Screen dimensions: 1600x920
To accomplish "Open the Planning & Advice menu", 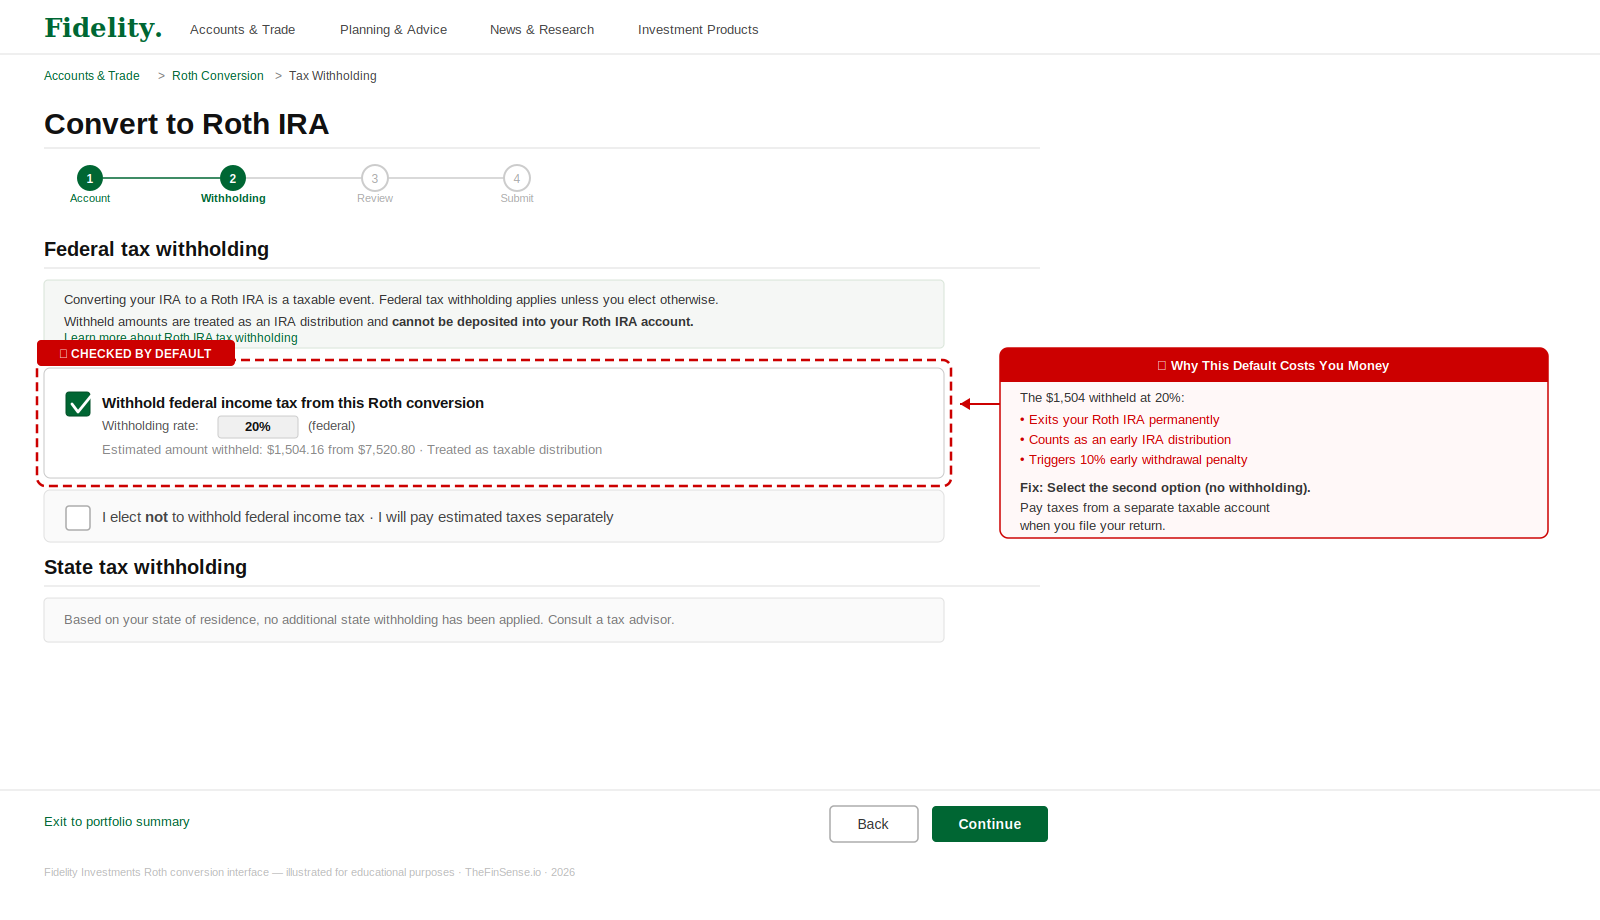I will click(x=393, y=29).
